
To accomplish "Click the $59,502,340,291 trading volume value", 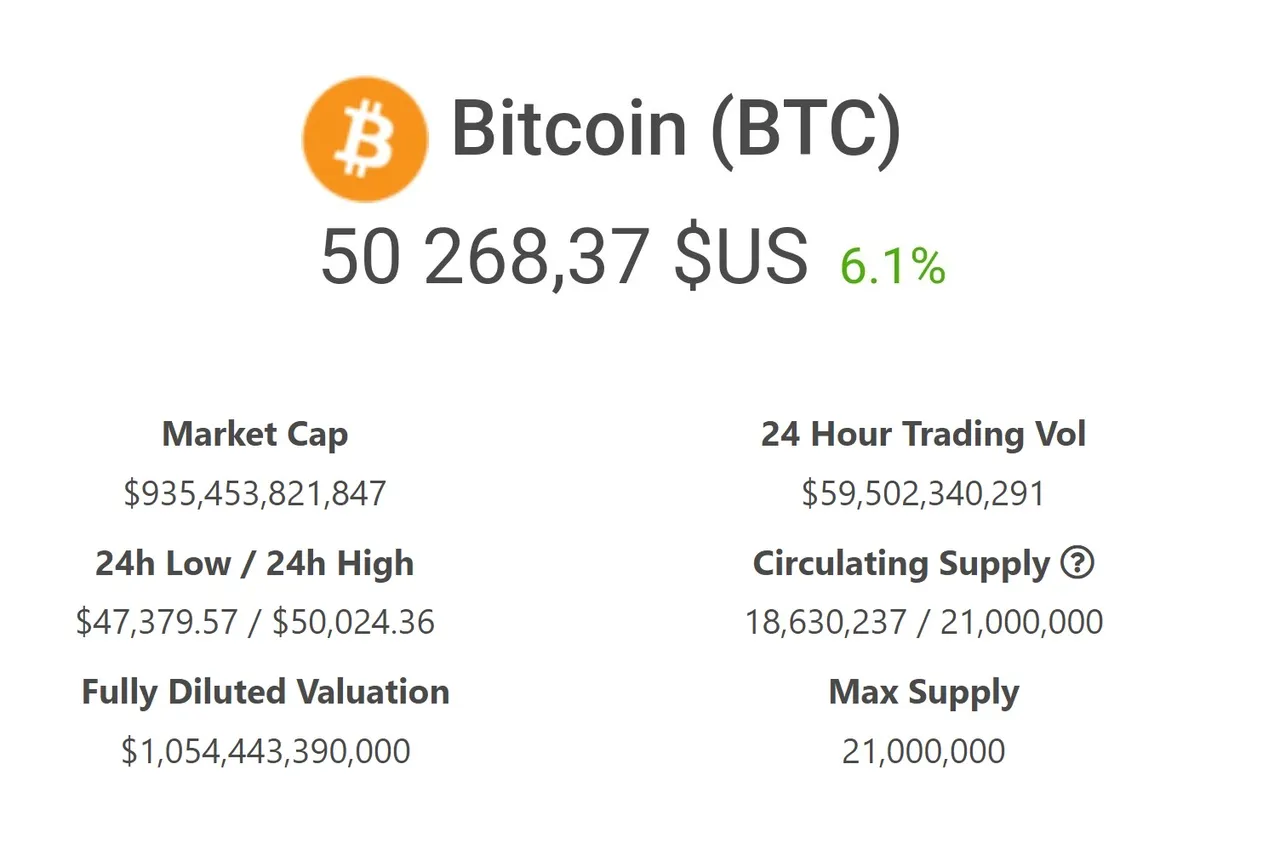I will [923, 493].
